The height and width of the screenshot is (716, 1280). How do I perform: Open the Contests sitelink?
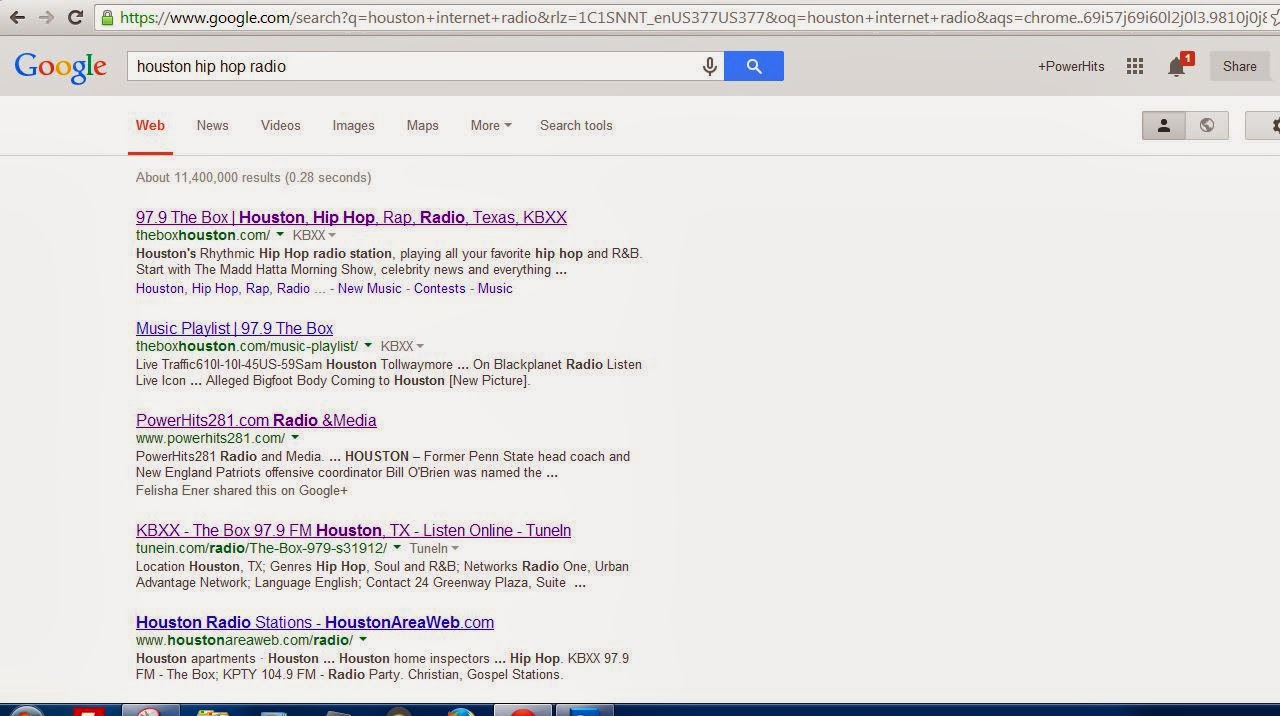[x=439, y=288]
